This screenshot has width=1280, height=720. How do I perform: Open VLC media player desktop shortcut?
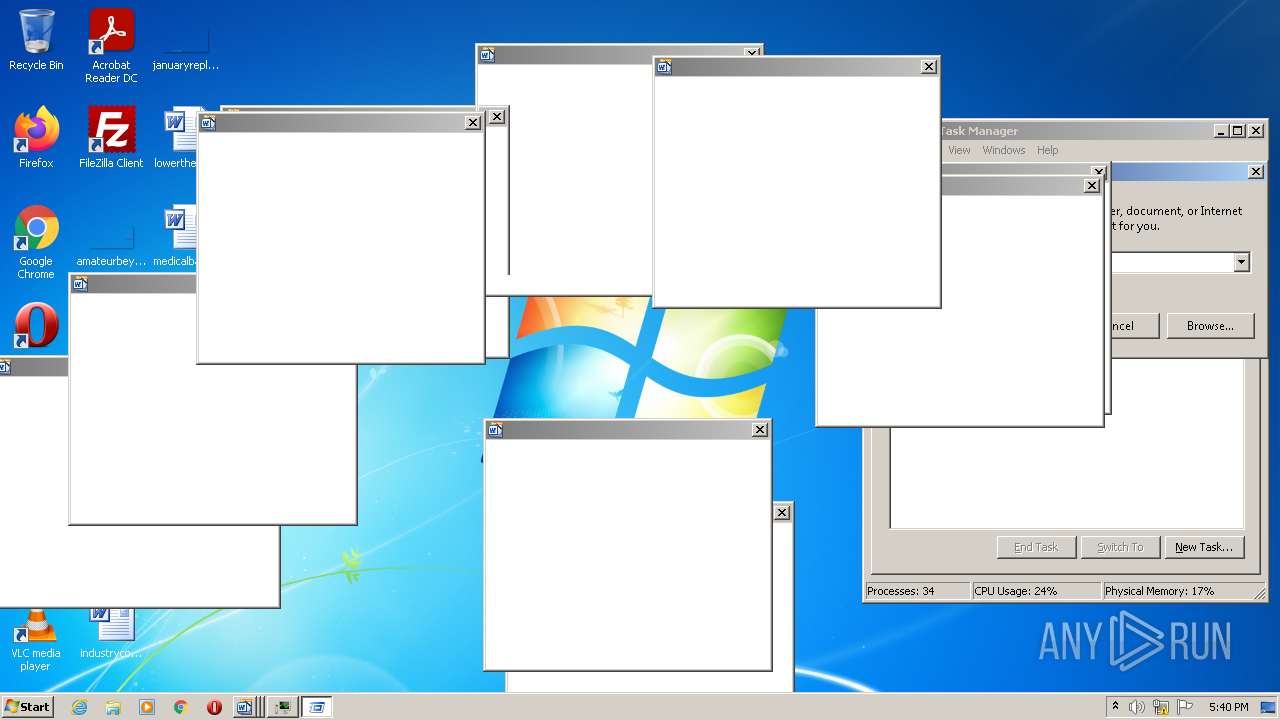click(36, 640)
